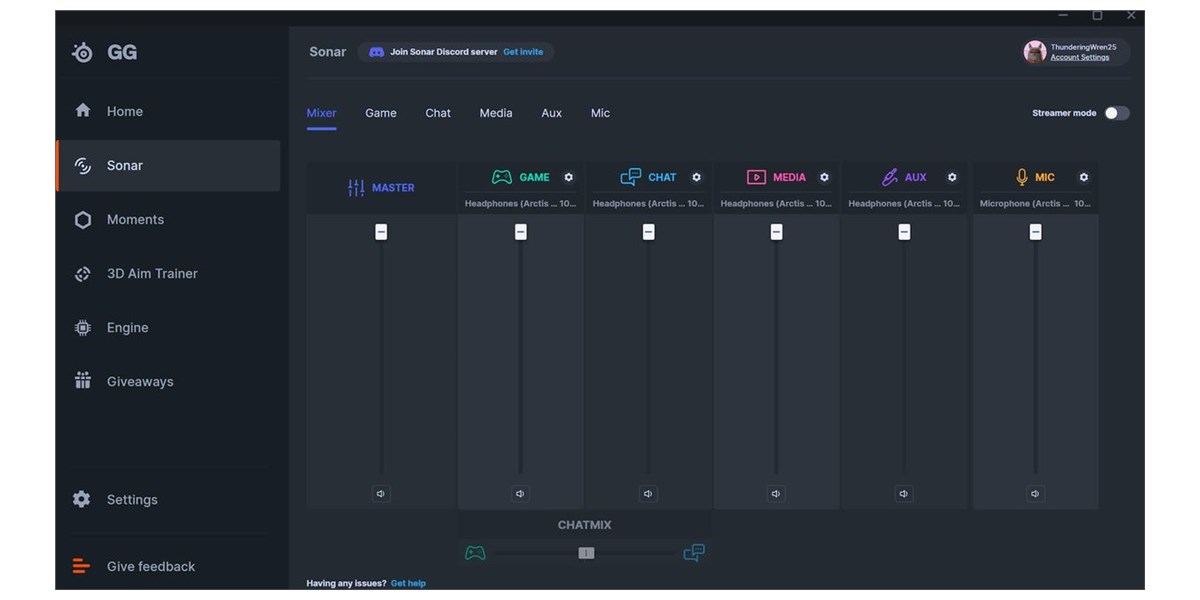
Task: Click the Get help link
Action: [408, 583]
